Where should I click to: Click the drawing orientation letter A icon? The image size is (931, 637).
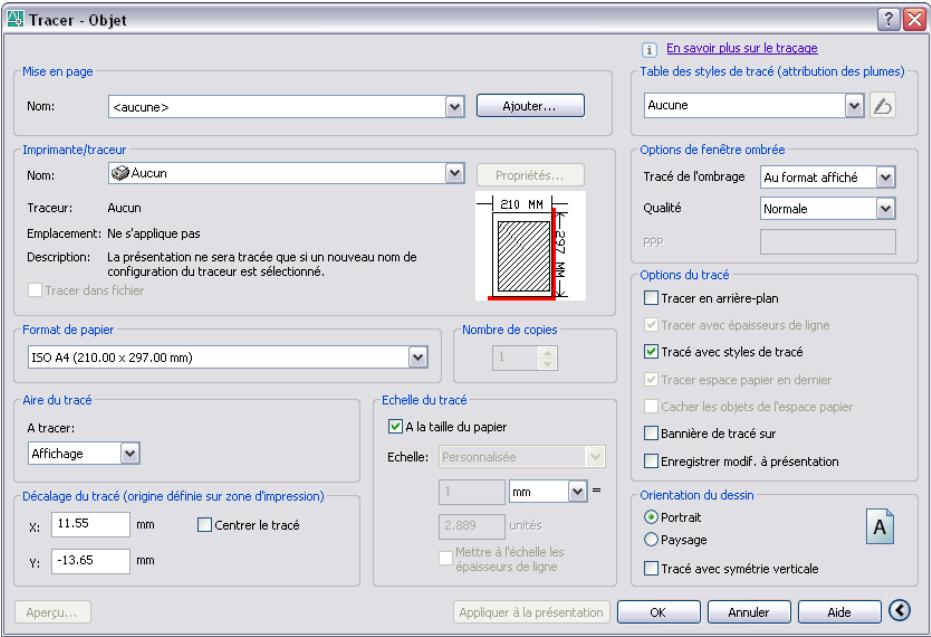tap(879, 527)
